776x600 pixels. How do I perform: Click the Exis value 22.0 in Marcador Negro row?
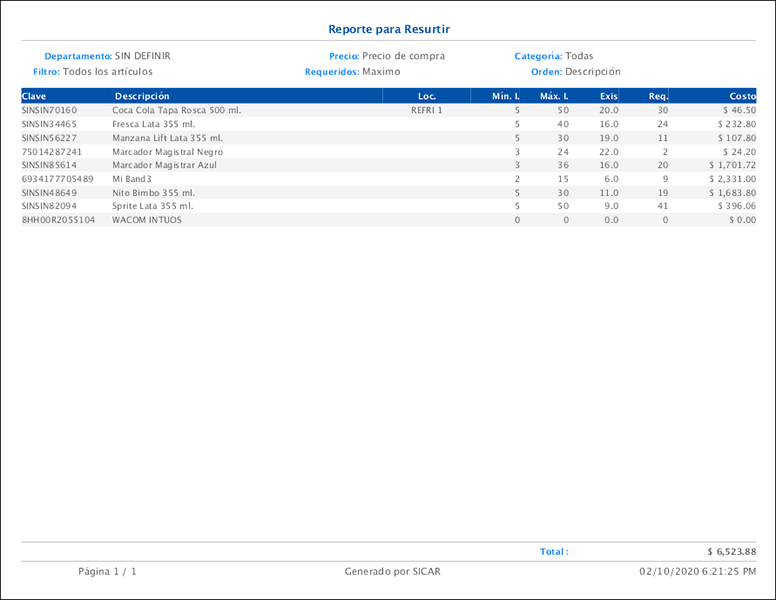(609, 152)
